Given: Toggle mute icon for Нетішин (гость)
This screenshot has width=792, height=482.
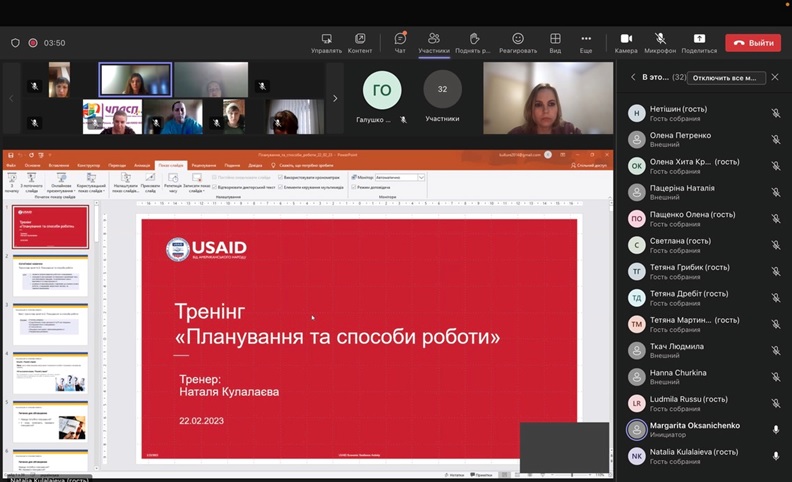Looking at the screenshot, I should [776, 113].
